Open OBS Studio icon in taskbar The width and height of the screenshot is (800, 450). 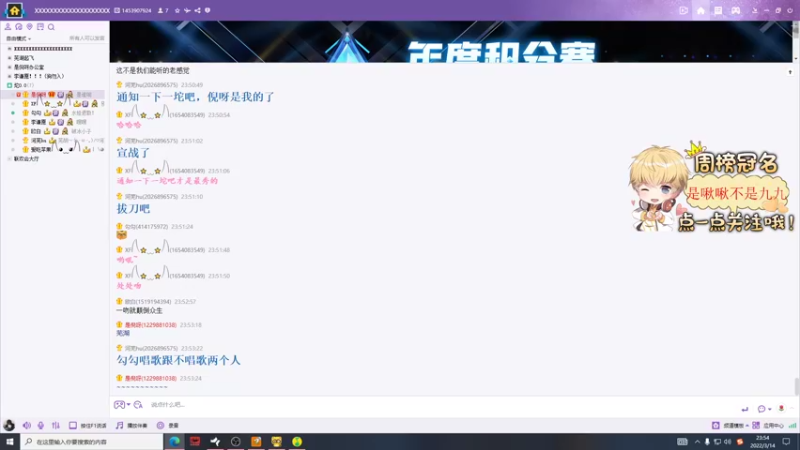[236, 441]
